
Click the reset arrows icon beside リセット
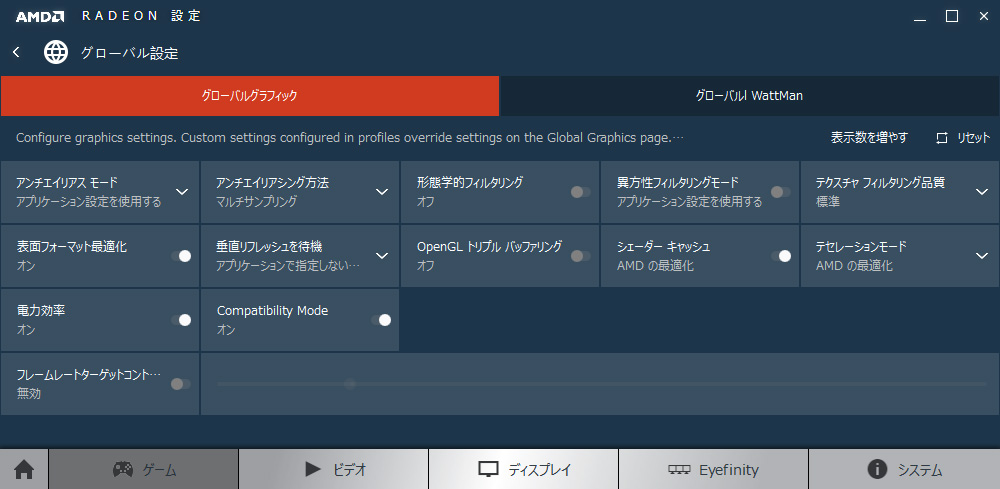(x=942, y=138)
